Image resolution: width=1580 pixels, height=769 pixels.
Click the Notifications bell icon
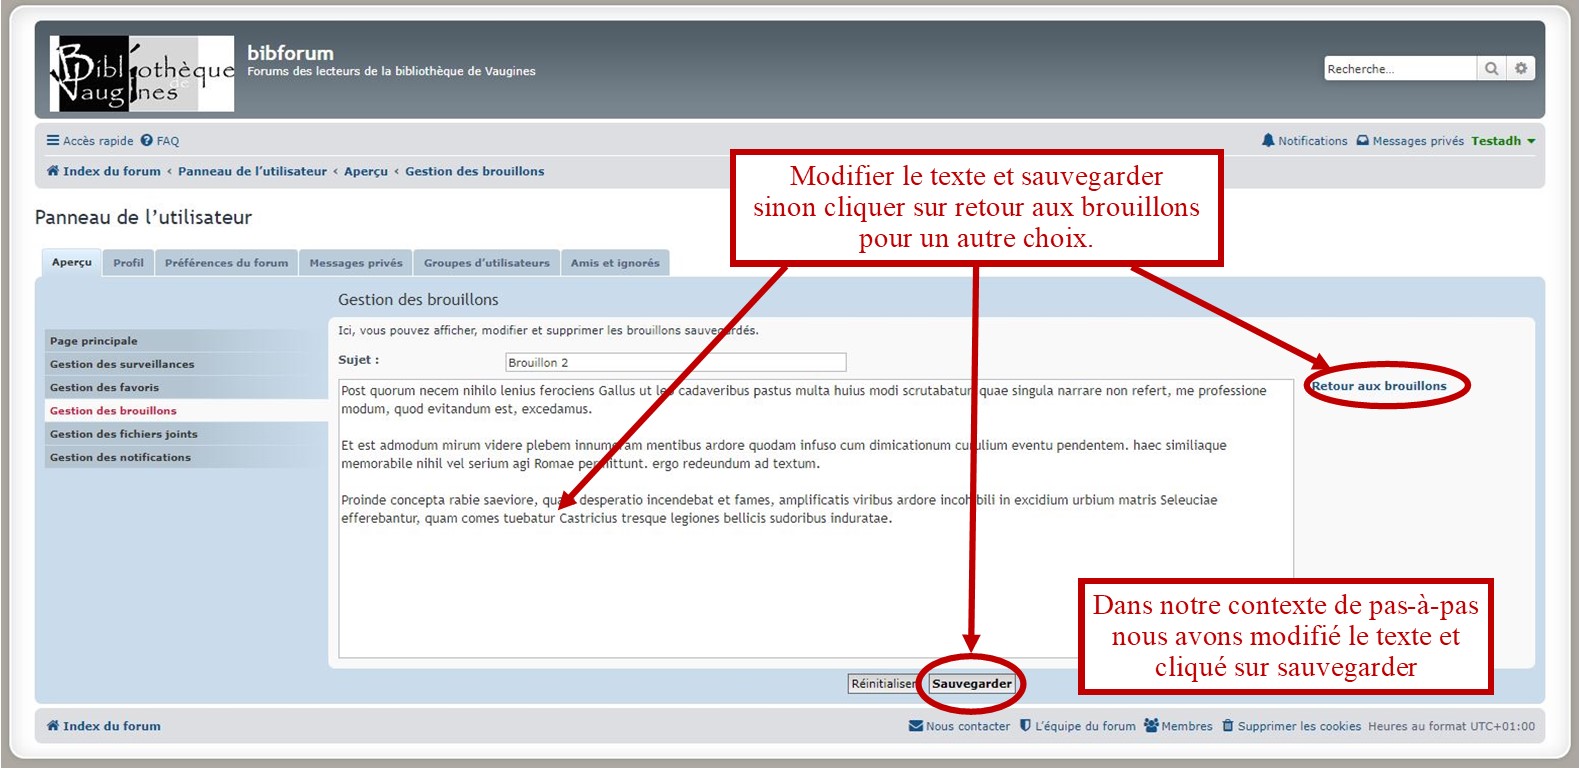pyautogui.click(x=1268, y=141)
